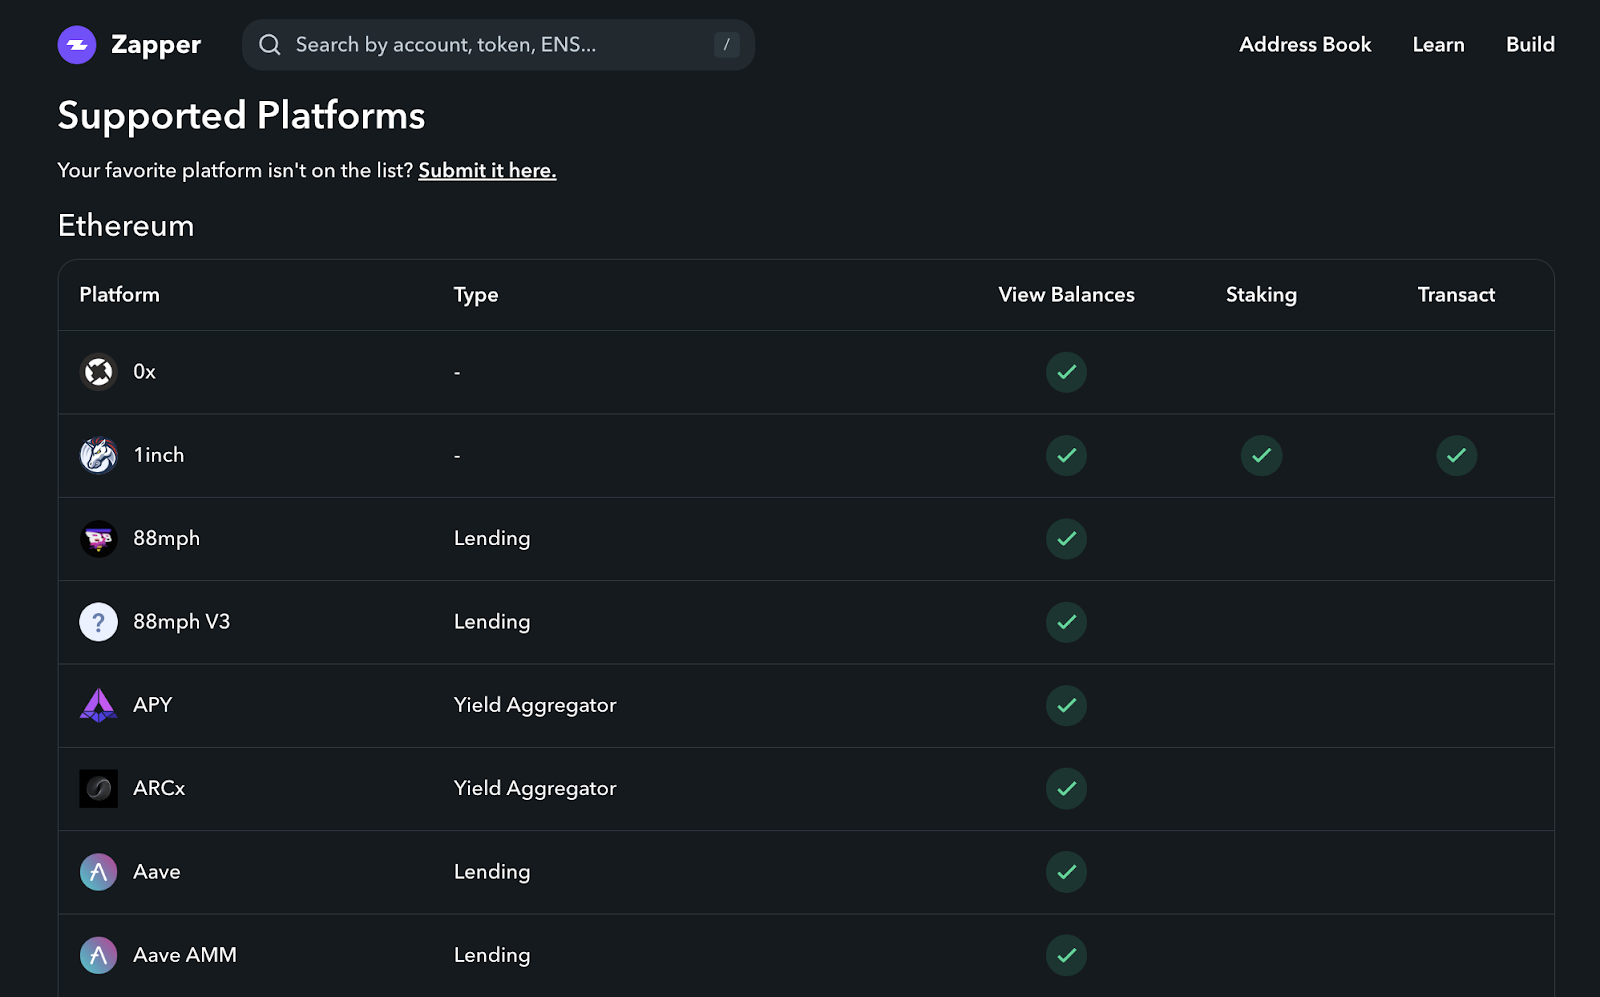The height and width of the screenshot is (997, 1600).
Task: Click the Lending type in Aave AMM row
Action: coord(492,955)
